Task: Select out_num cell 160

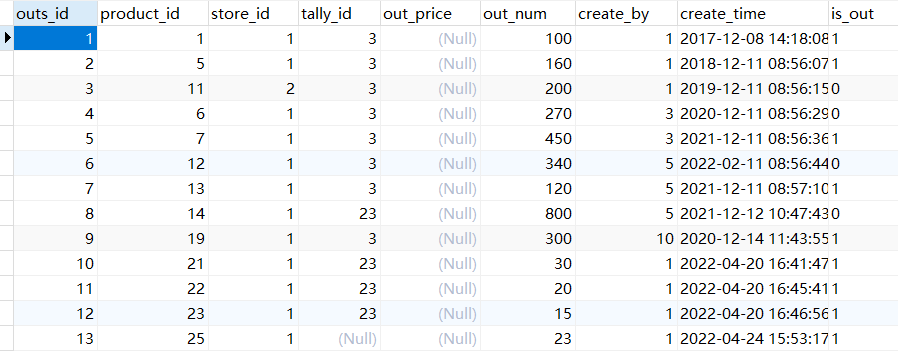Action: [x=527, y=64]
